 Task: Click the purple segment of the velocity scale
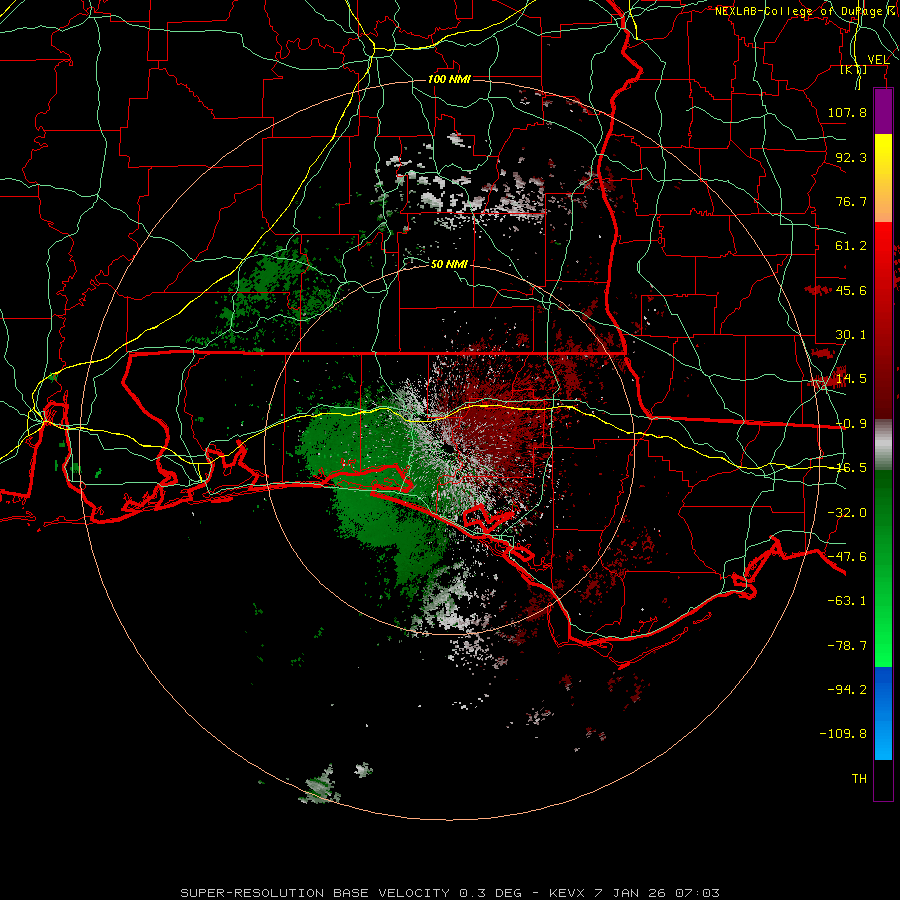[883, 111]
